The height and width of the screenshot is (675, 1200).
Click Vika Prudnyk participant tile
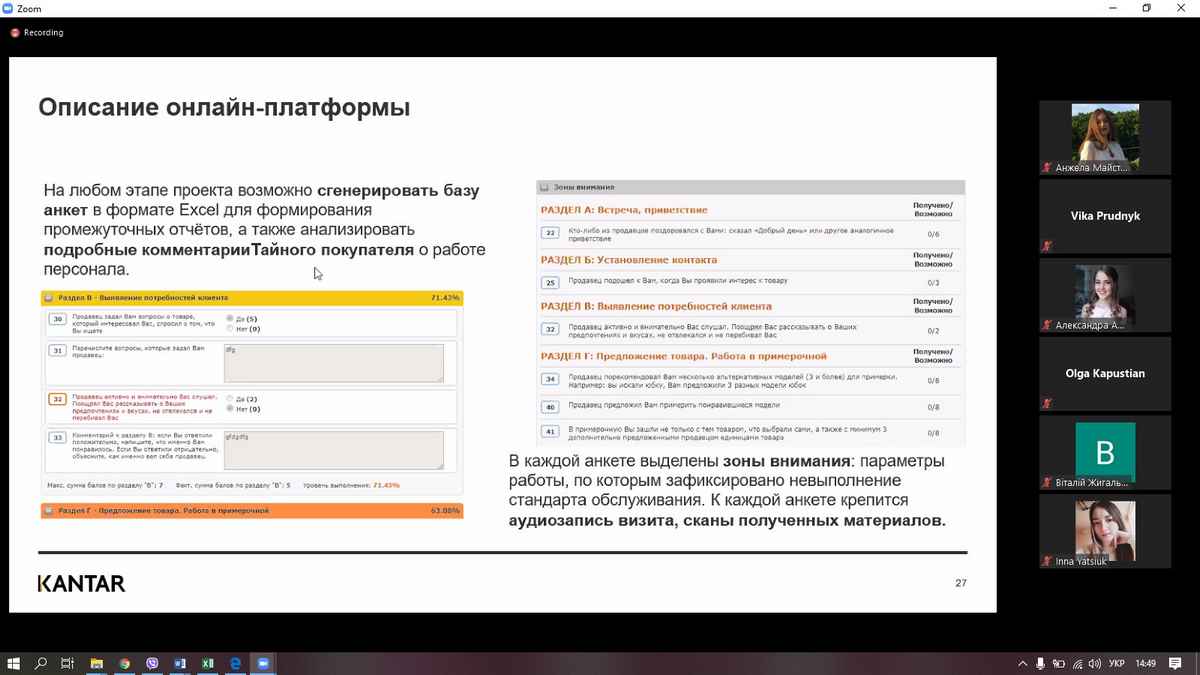click(1104, 216)
